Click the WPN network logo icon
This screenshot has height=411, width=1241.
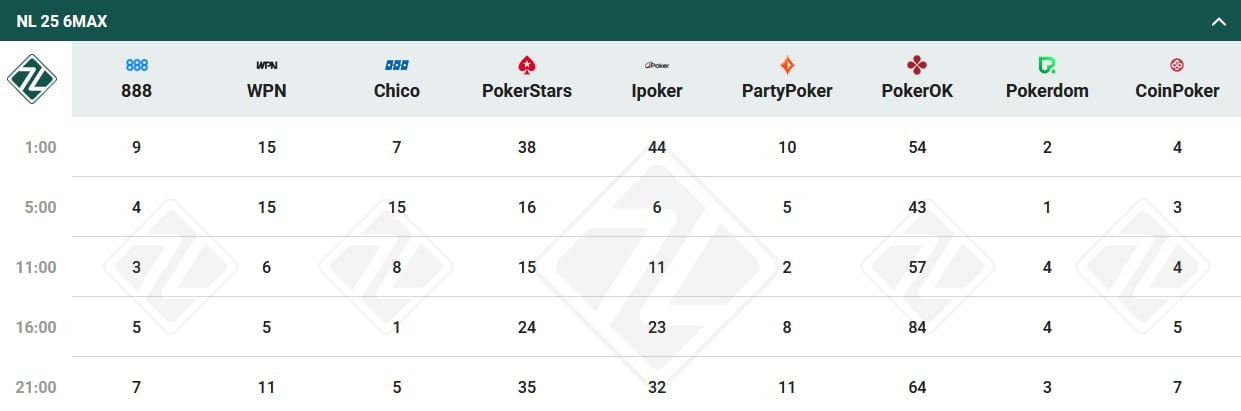tap(267, 66)
